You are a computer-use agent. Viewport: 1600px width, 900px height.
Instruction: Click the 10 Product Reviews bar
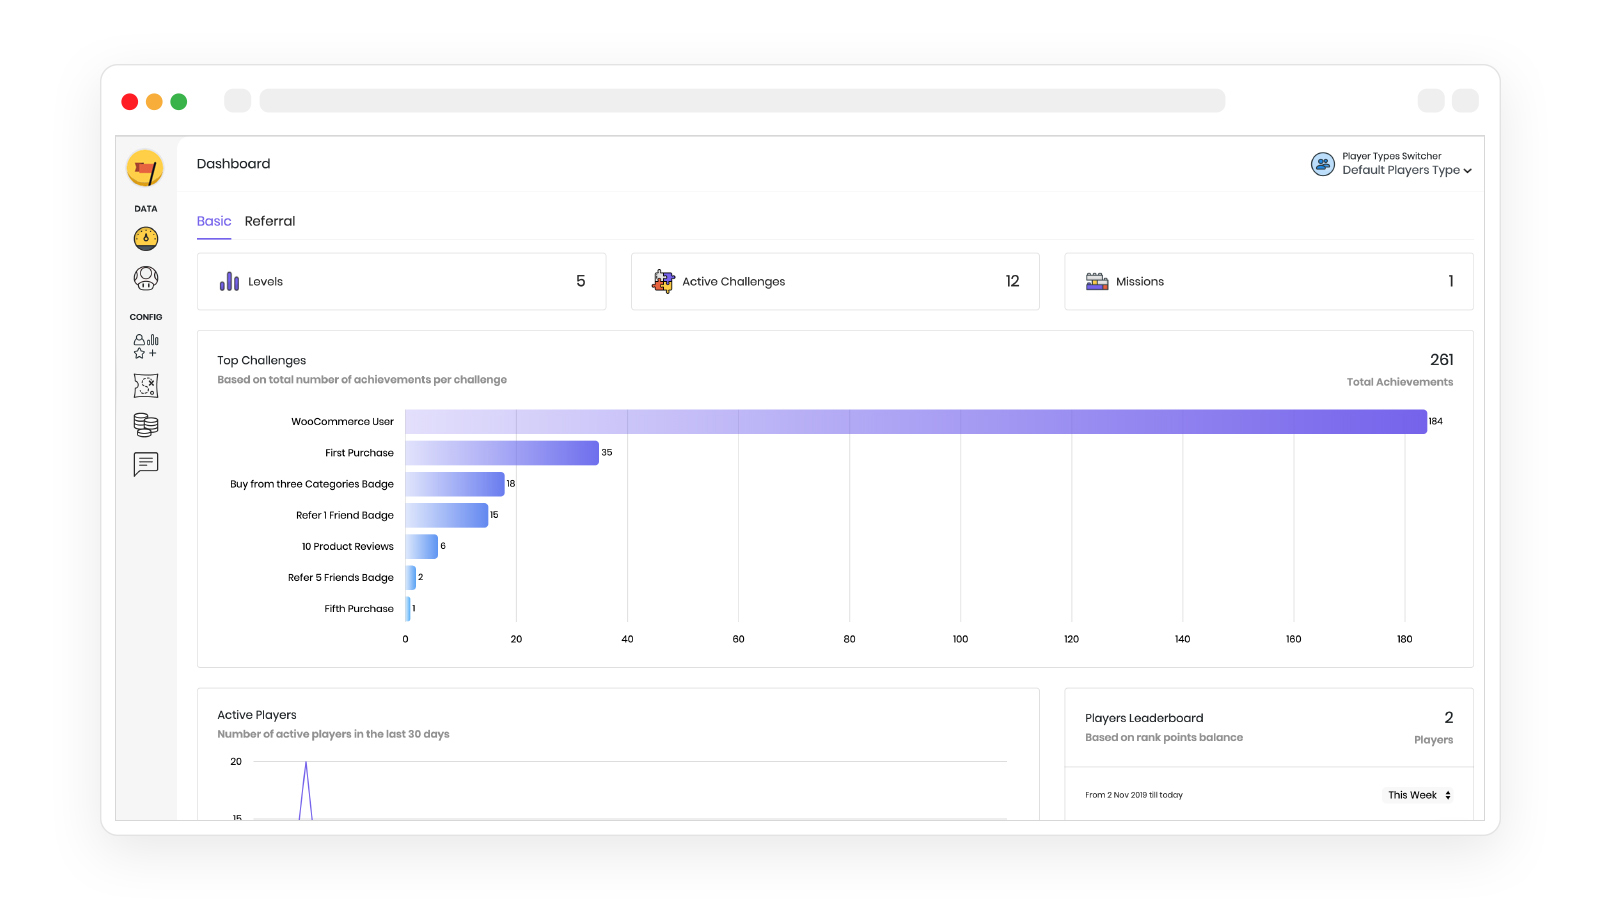(422, 546)
